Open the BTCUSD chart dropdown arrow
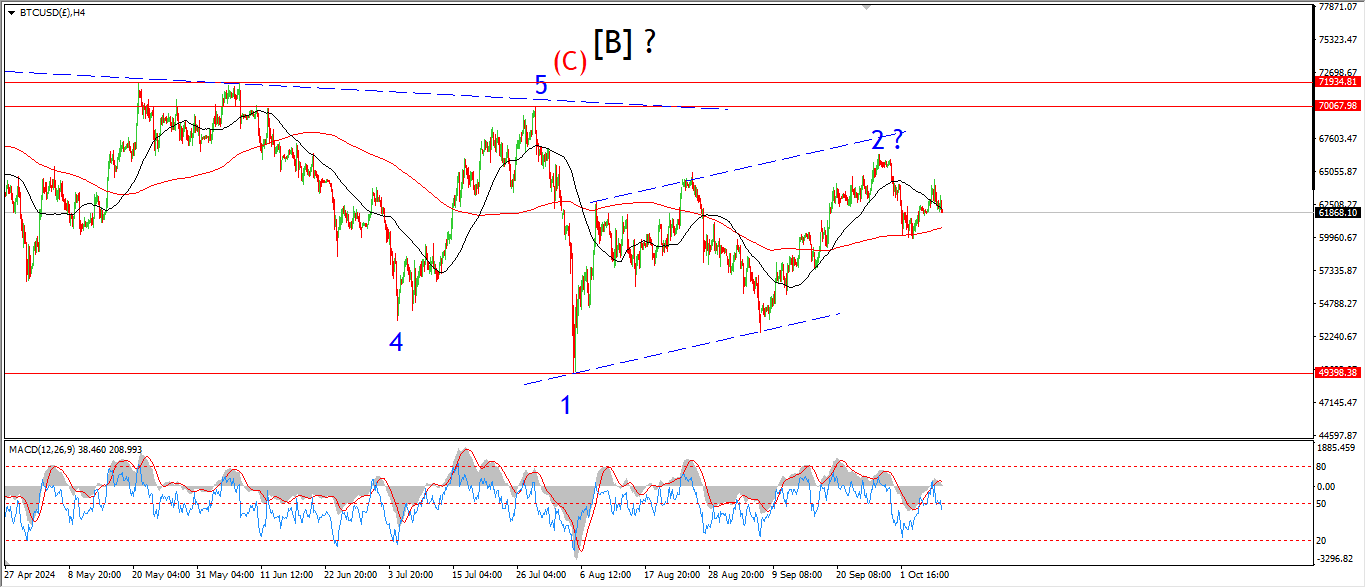Screen dimensions: 1366x588 (x=11, y=13)
